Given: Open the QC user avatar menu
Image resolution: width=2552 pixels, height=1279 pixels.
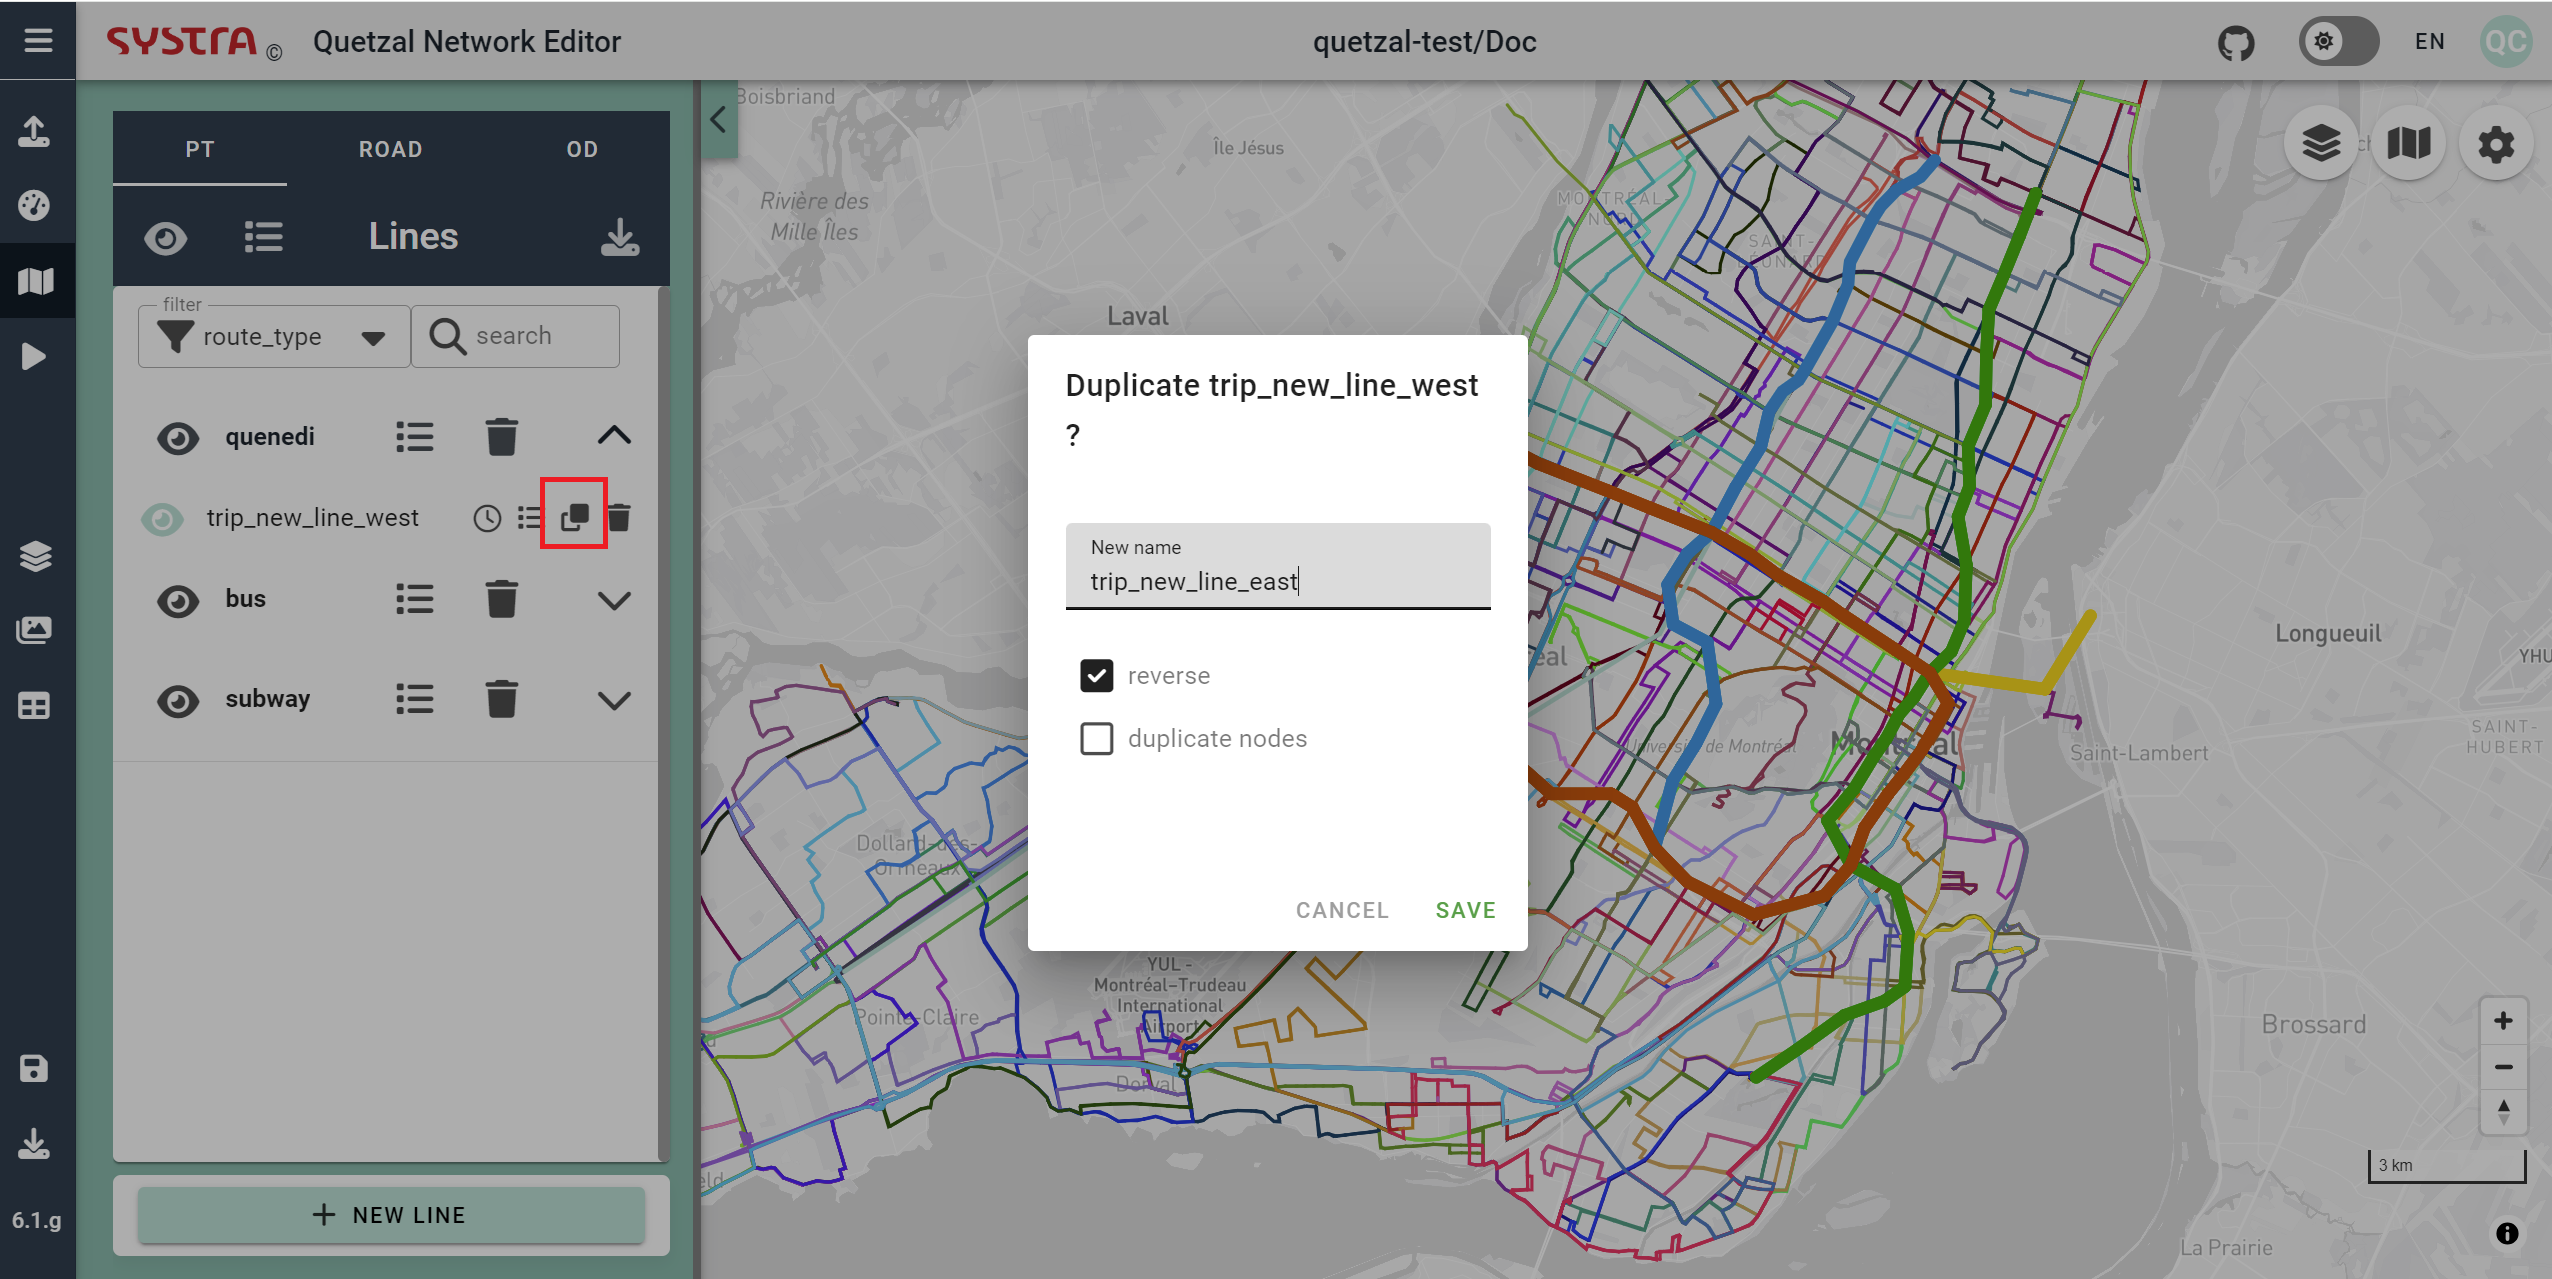Looking at the screenshot, I should coord(2506,42).
